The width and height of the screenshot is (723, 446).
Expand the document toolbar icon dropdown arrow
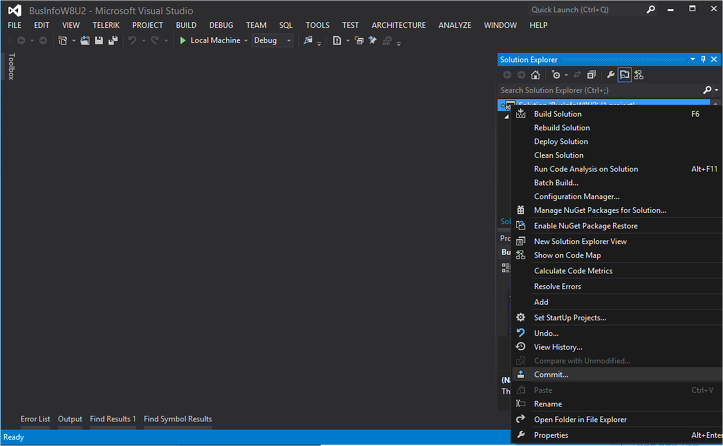348,41
